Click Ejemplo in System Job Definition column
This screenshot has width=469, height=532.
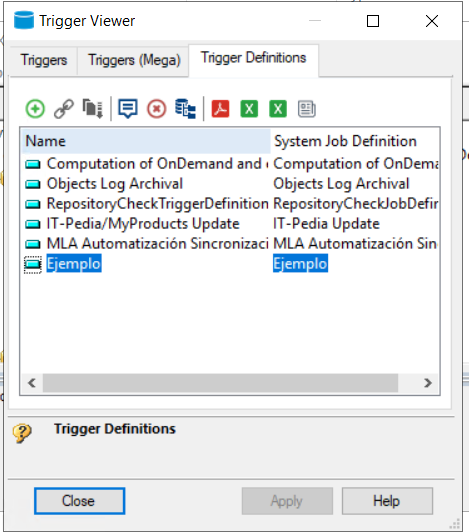click(300, 264)
